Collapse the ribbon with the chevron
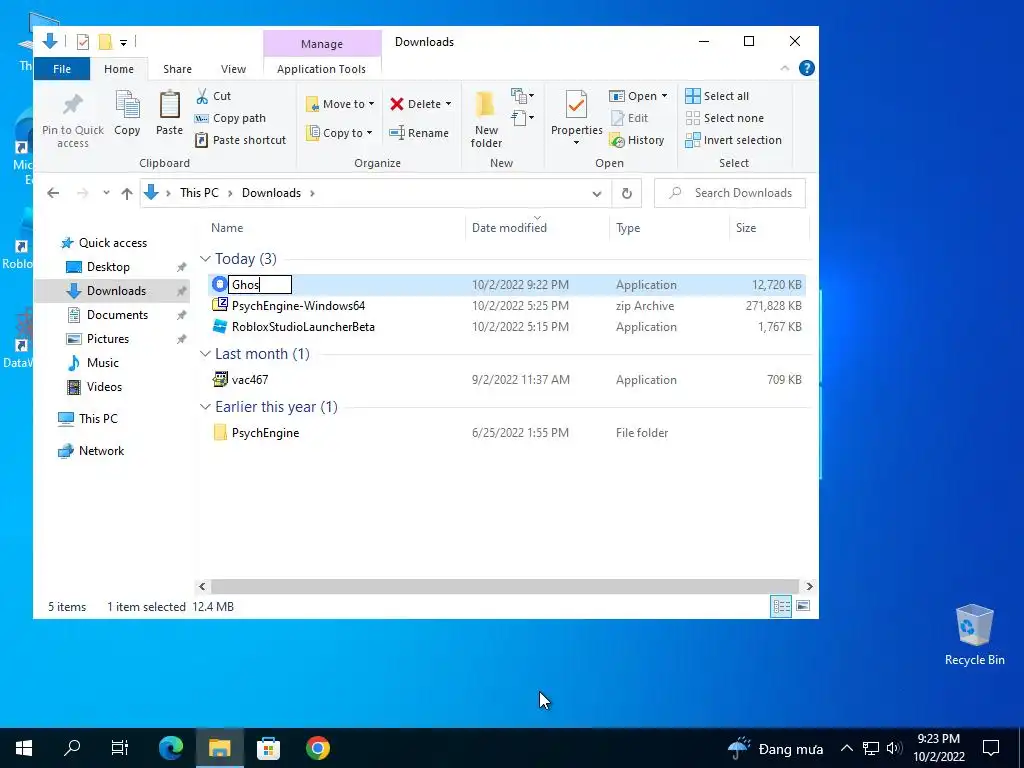 point(785,68)
